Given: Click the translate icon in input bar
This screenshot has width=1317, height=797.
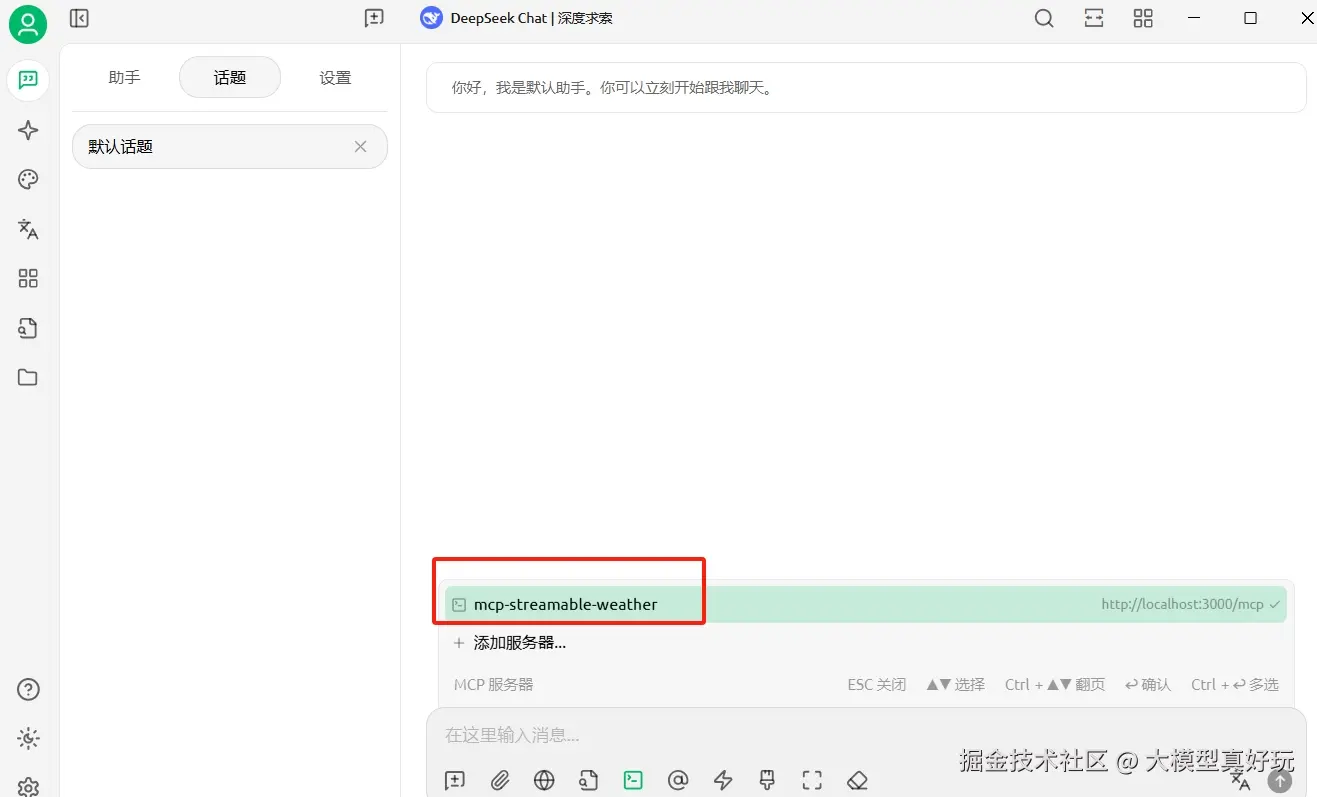Looking at the screenshot, I should point(1240,781).
